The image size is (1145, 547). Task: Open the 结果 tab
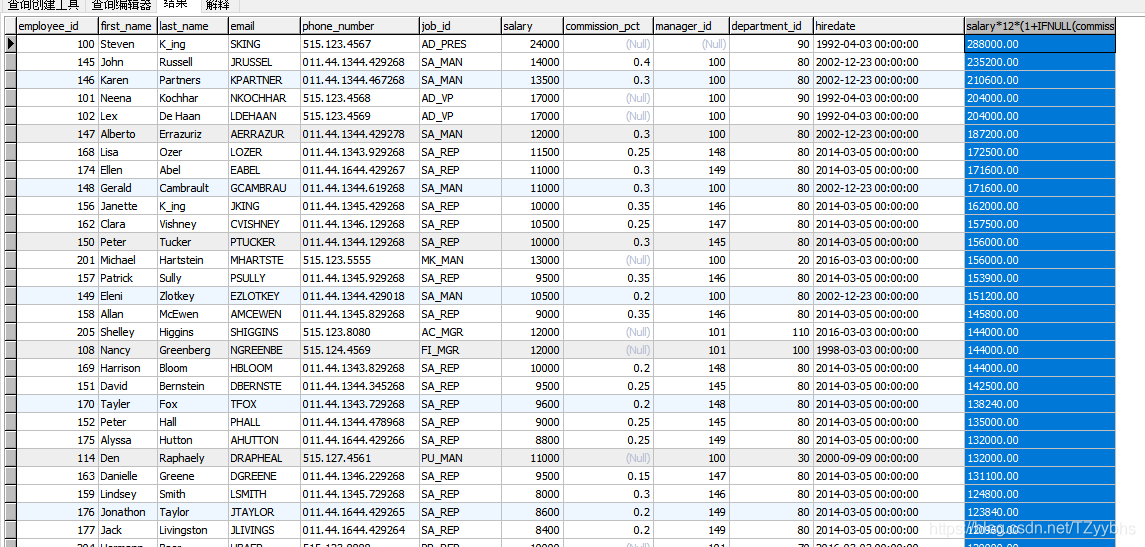177,5
